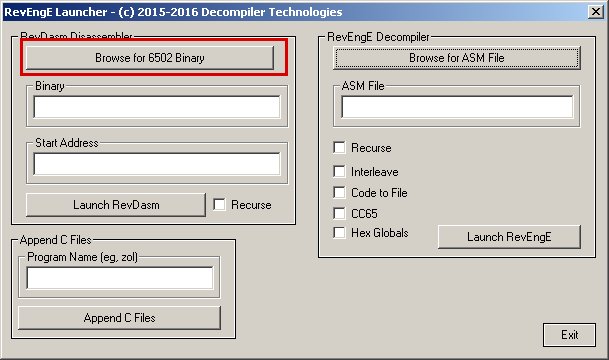Screen dimensions: 609x360
Task: Toggle the Interleave checkbox
Action: tap(339, 171)
